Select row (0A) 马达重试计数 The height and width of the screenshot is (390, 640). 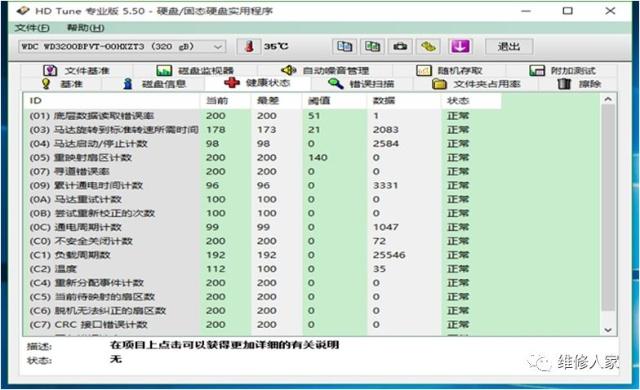[x=312, y=199]
